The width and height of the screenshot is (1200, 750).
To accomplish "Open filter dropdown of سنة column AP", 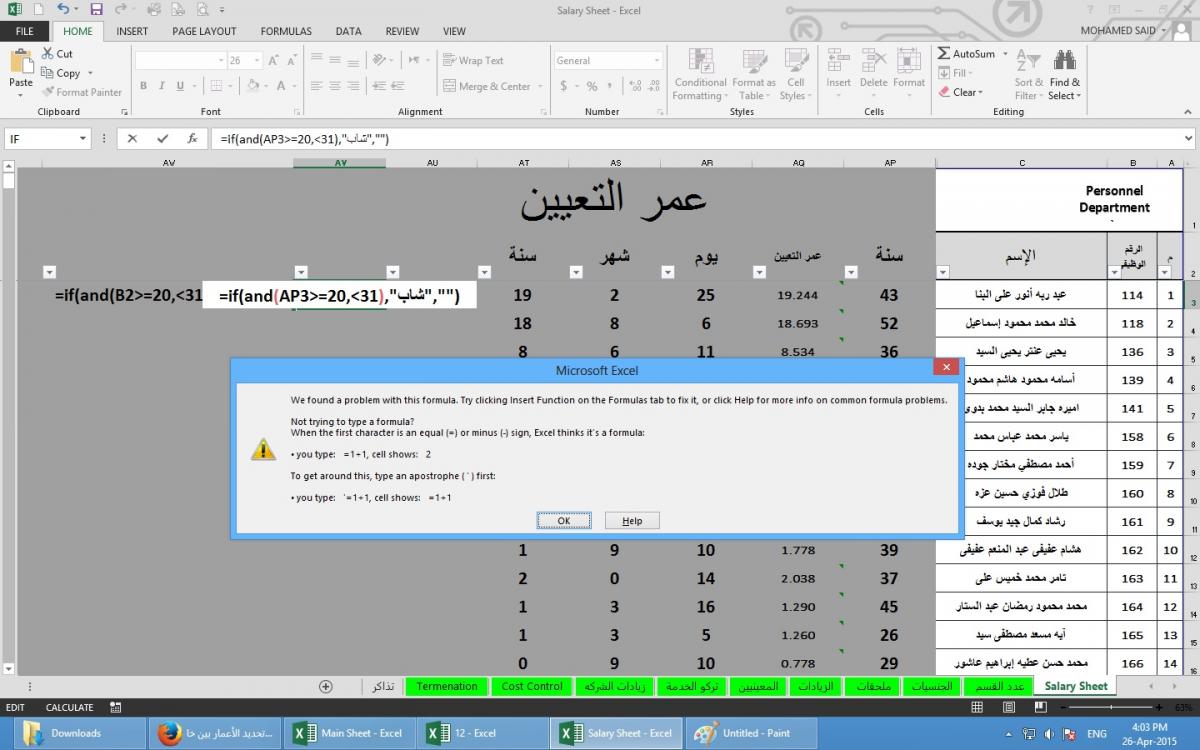I will click(x=851, y=272).
